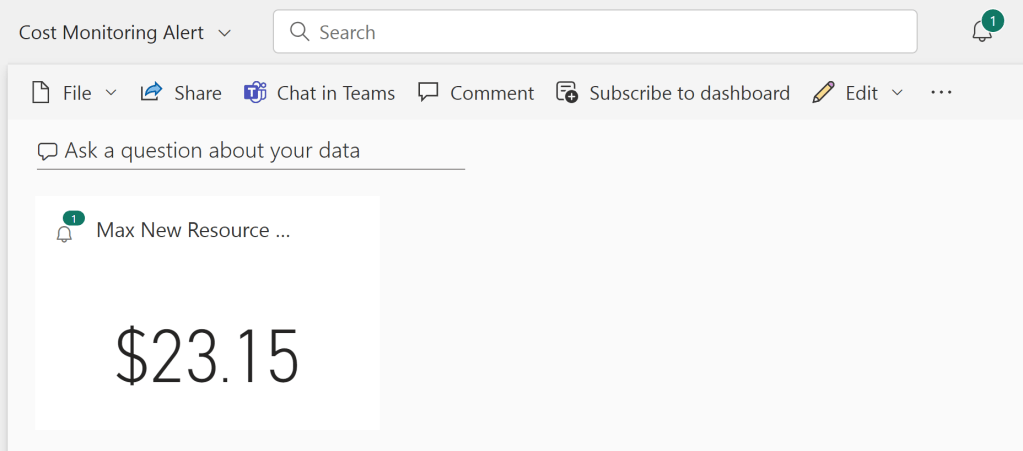This screenshot has height=451, width=1023.
Task: Click the Chat in Teams label
Action: coord(335,93)
